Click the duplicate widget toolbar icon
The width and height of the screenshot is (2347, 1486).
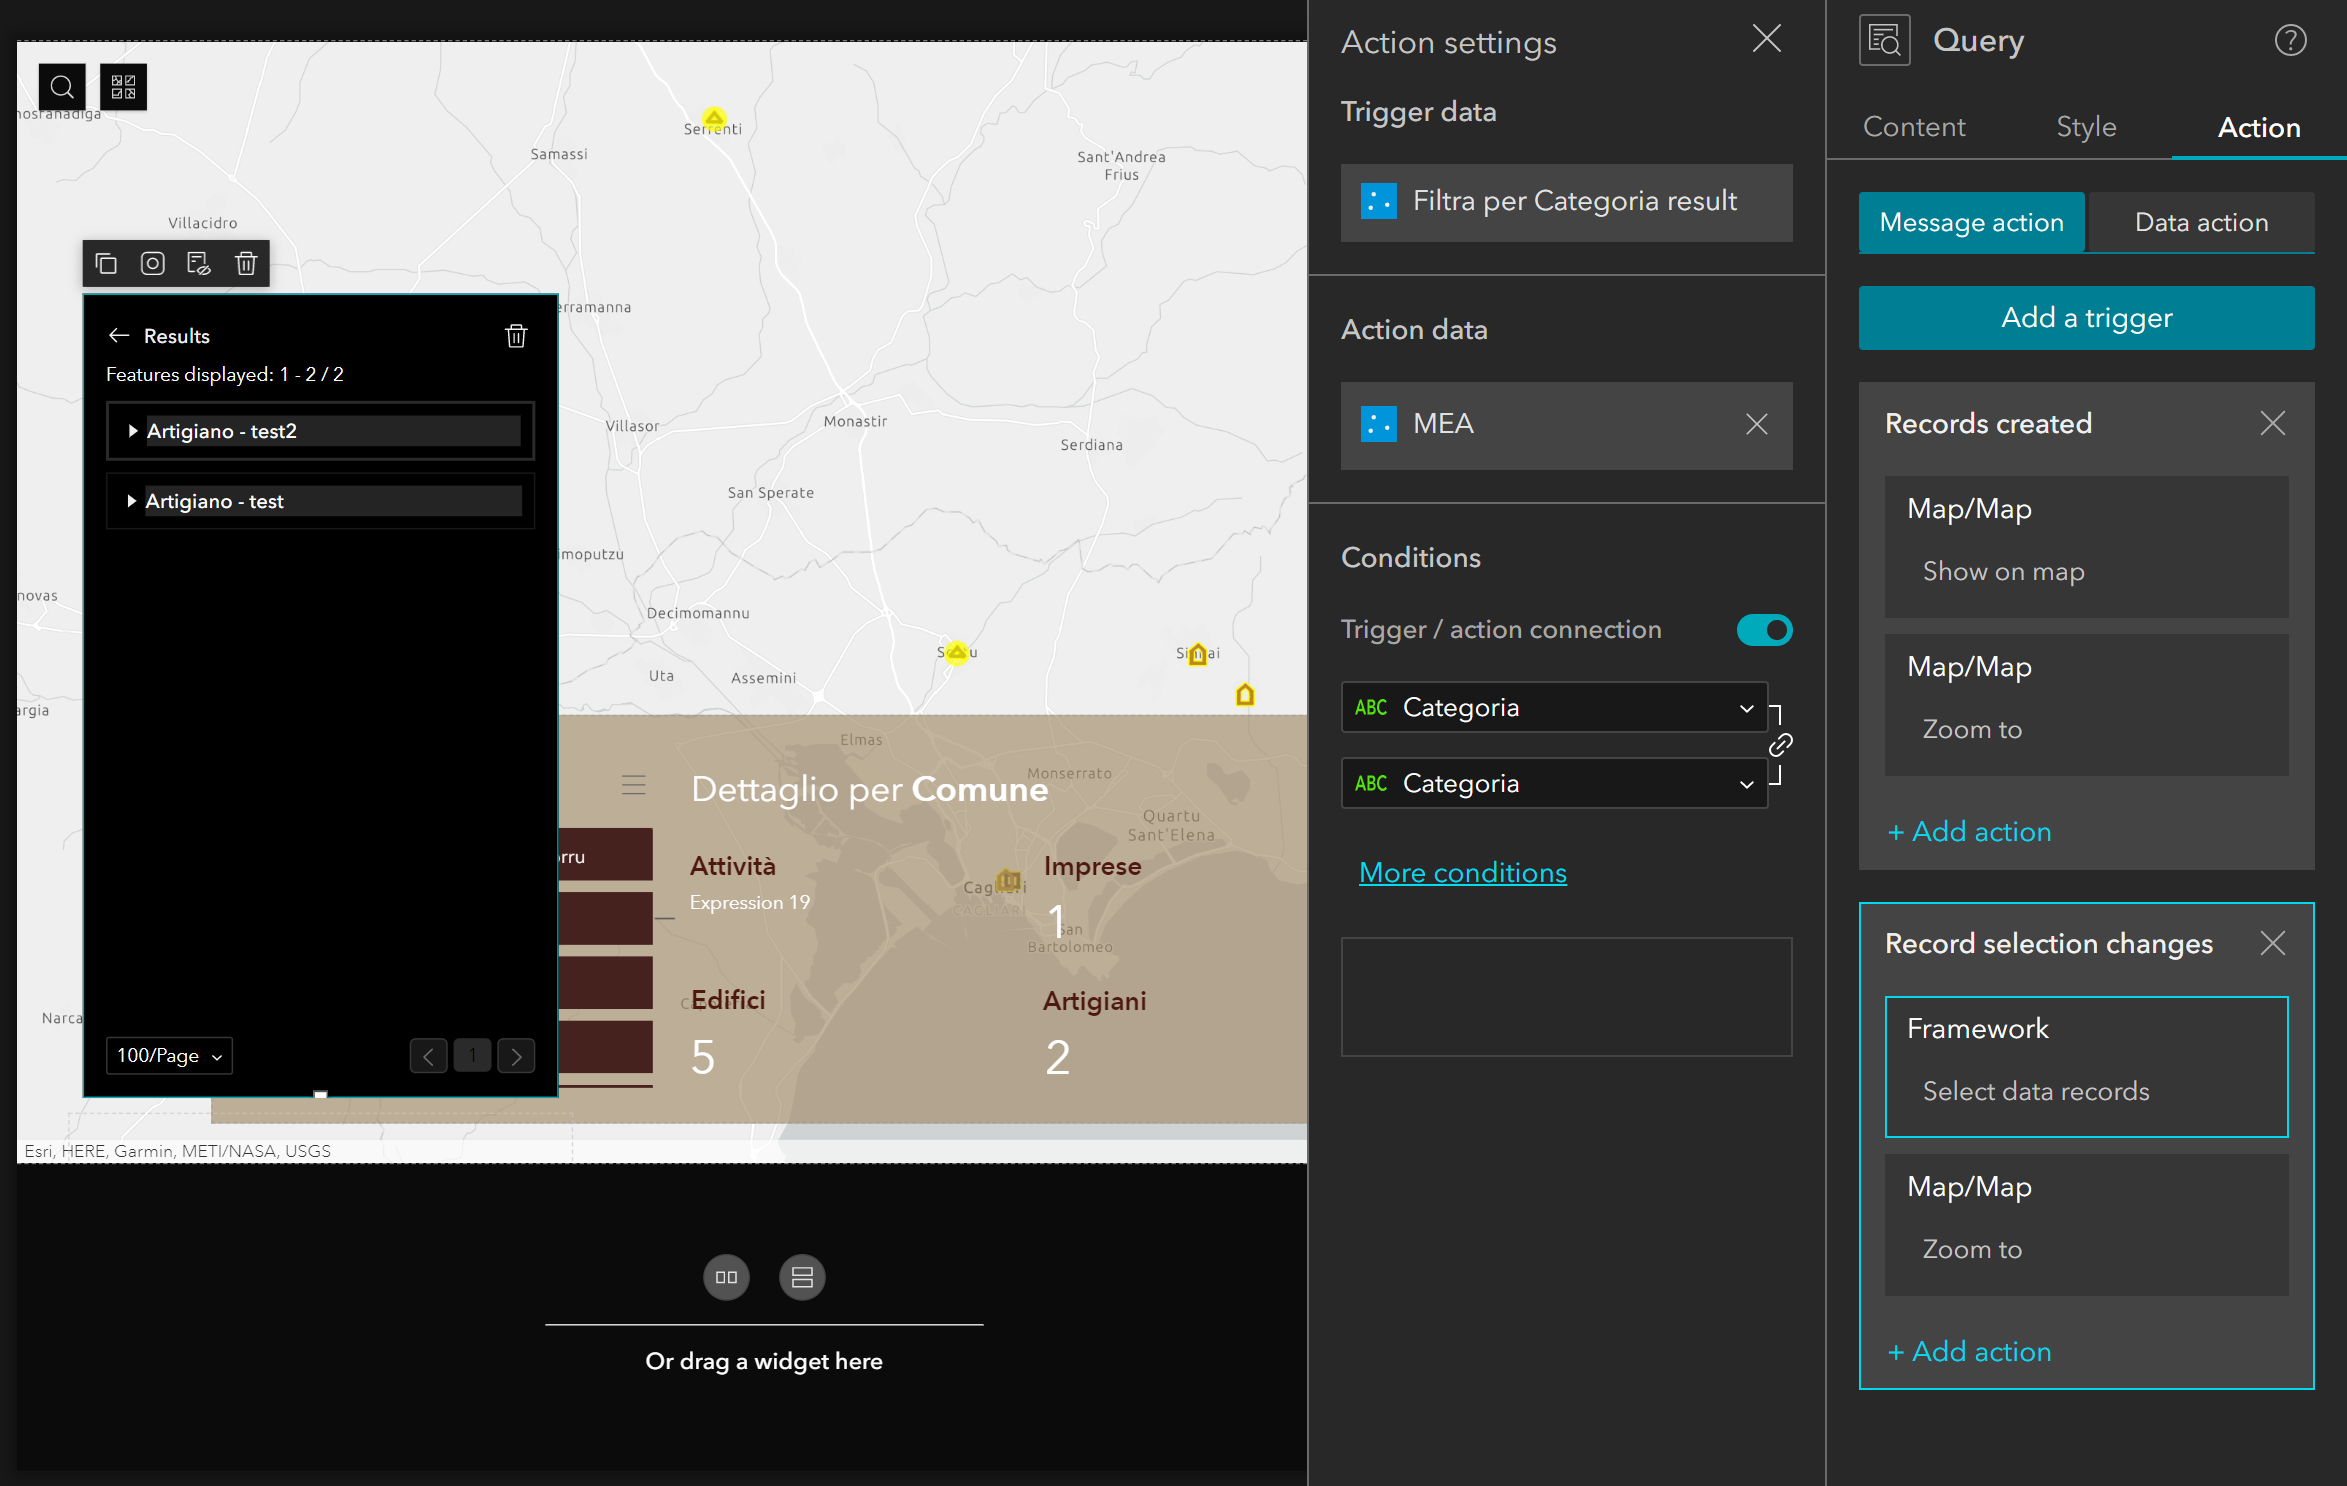[106, 263]
